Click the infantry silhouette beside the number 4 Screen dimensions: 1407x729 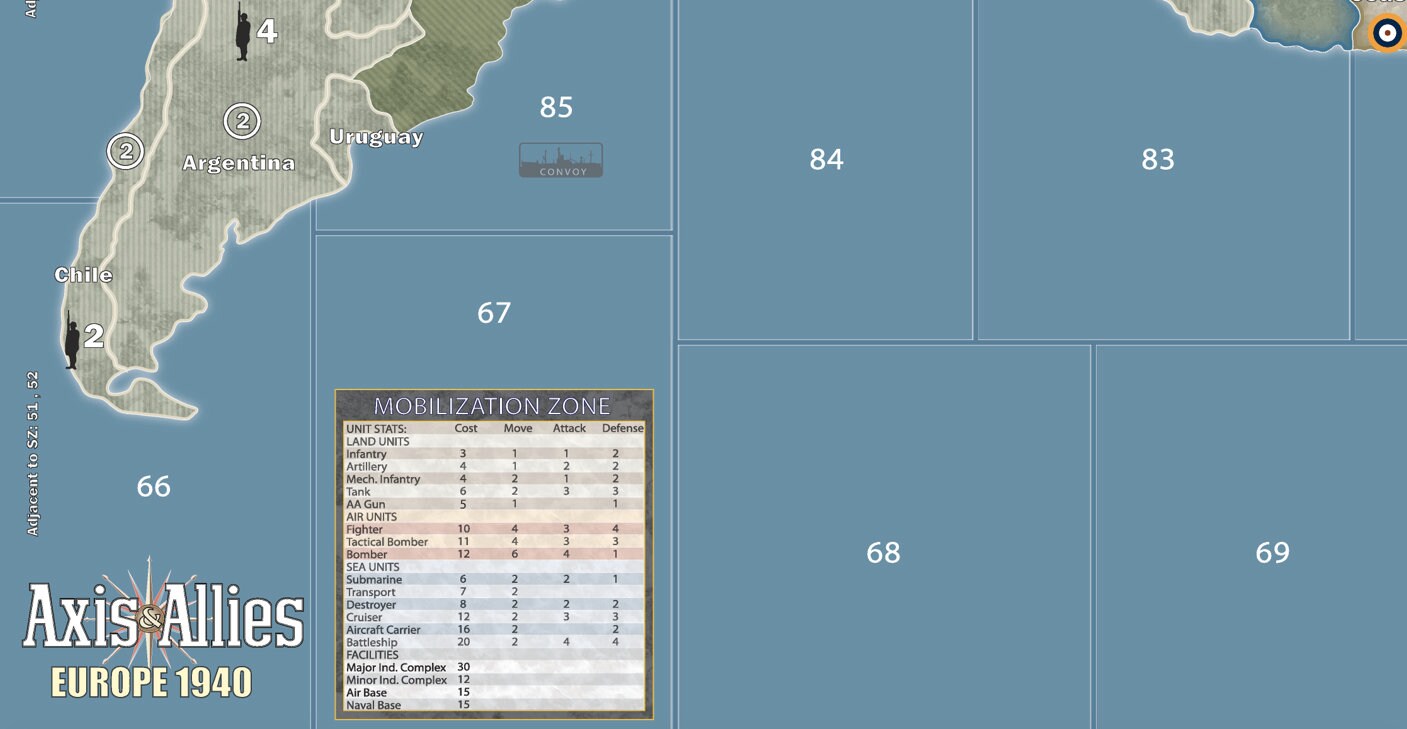[242, 31]
